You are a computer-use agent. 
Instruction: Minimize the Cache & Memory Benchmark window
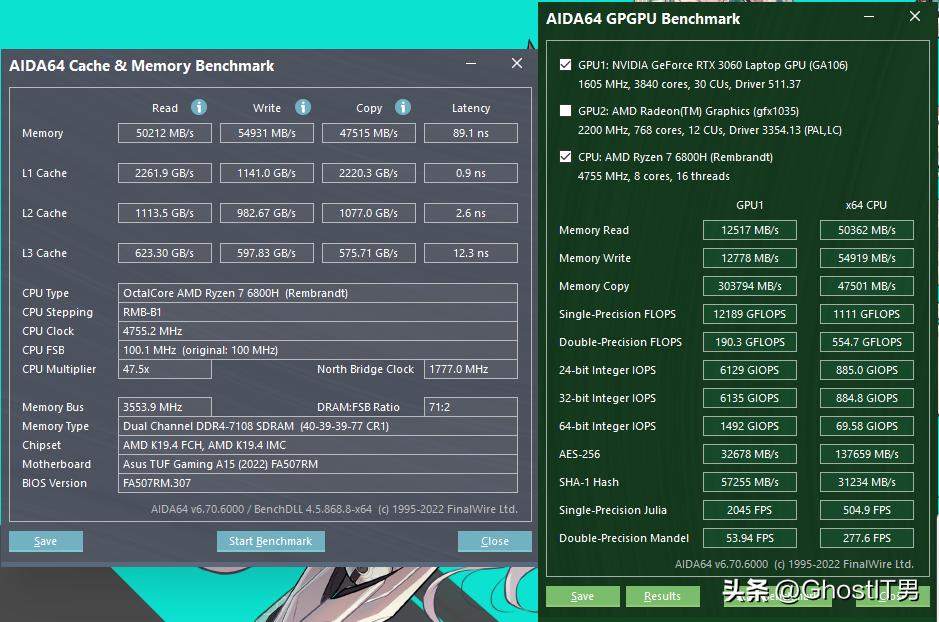click(x=471, y=64)
